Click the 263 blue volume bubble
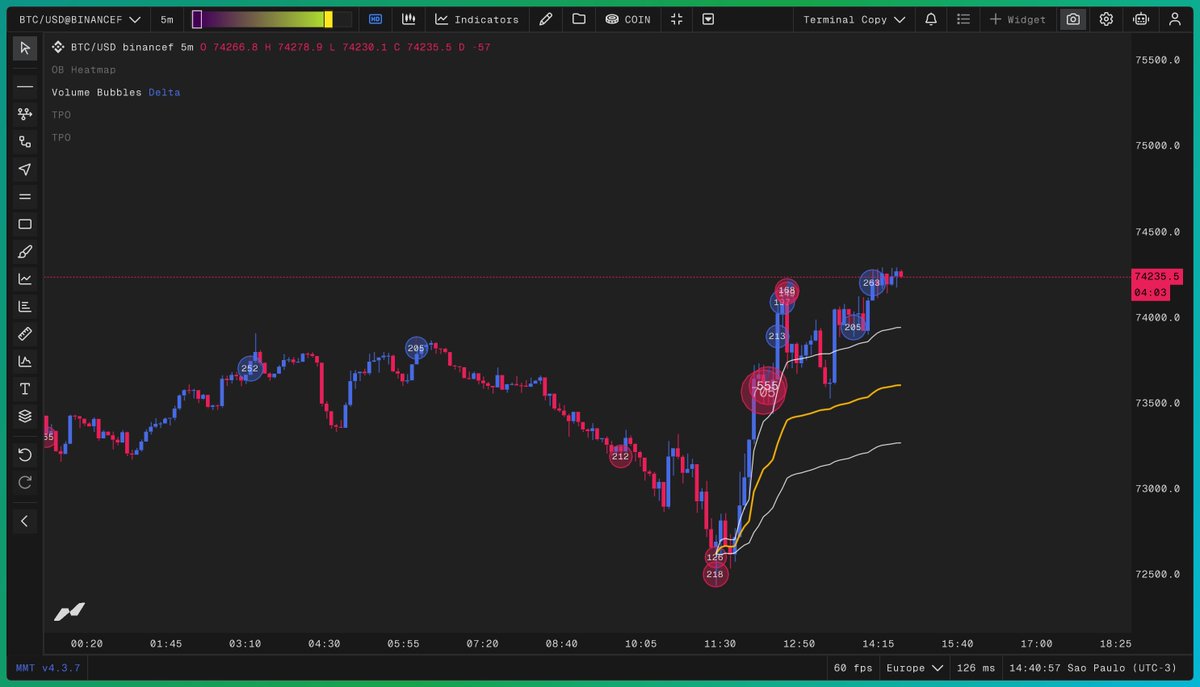1200x687 pixels. click(872, 283)
